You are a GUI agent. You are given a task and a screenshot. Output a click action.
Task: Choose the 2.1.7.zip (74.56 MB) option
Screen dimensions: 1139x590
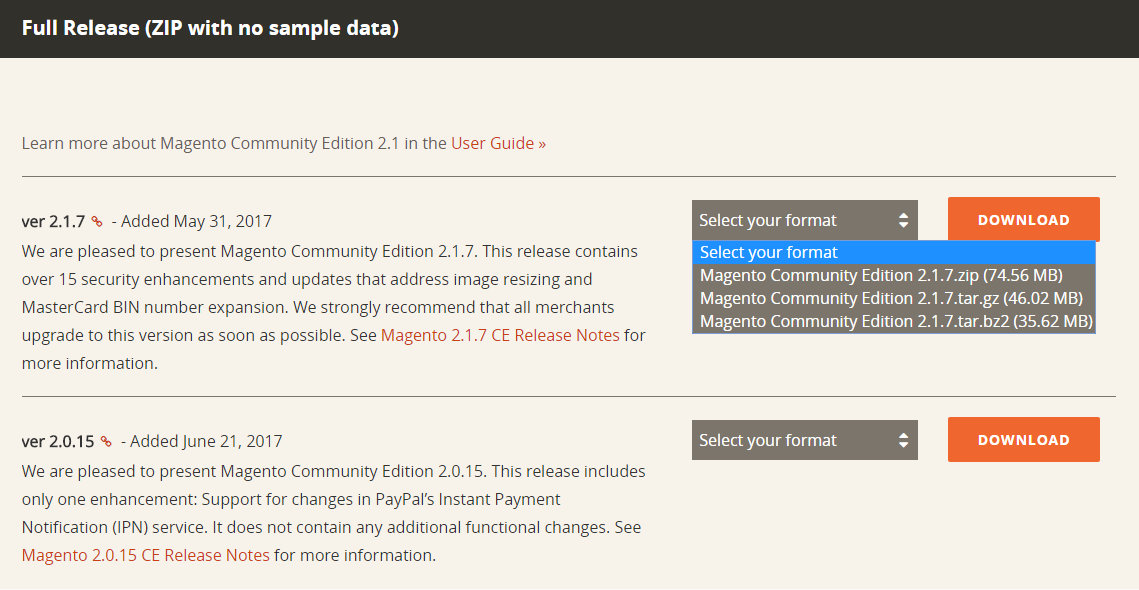coord(881,275)
